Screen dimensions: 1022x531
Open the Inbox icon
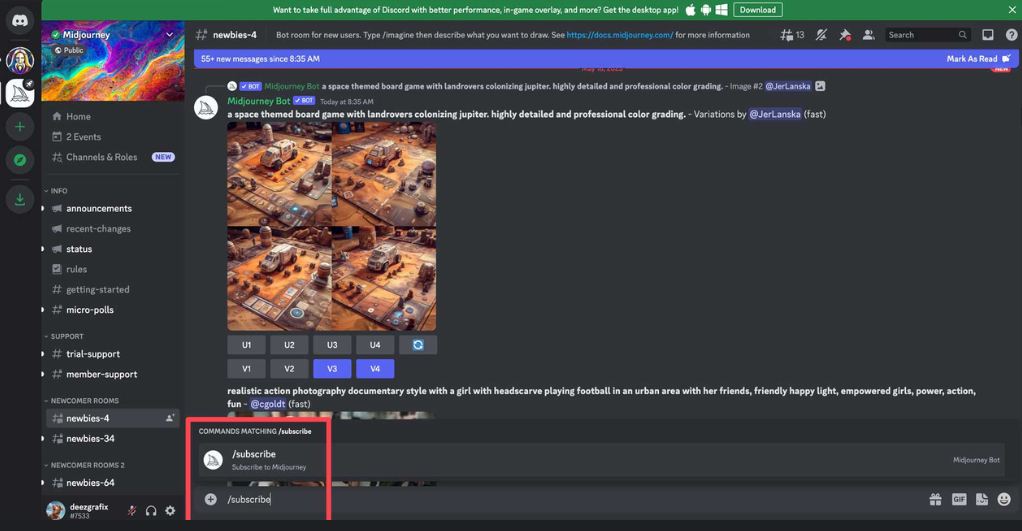[988, 35]
